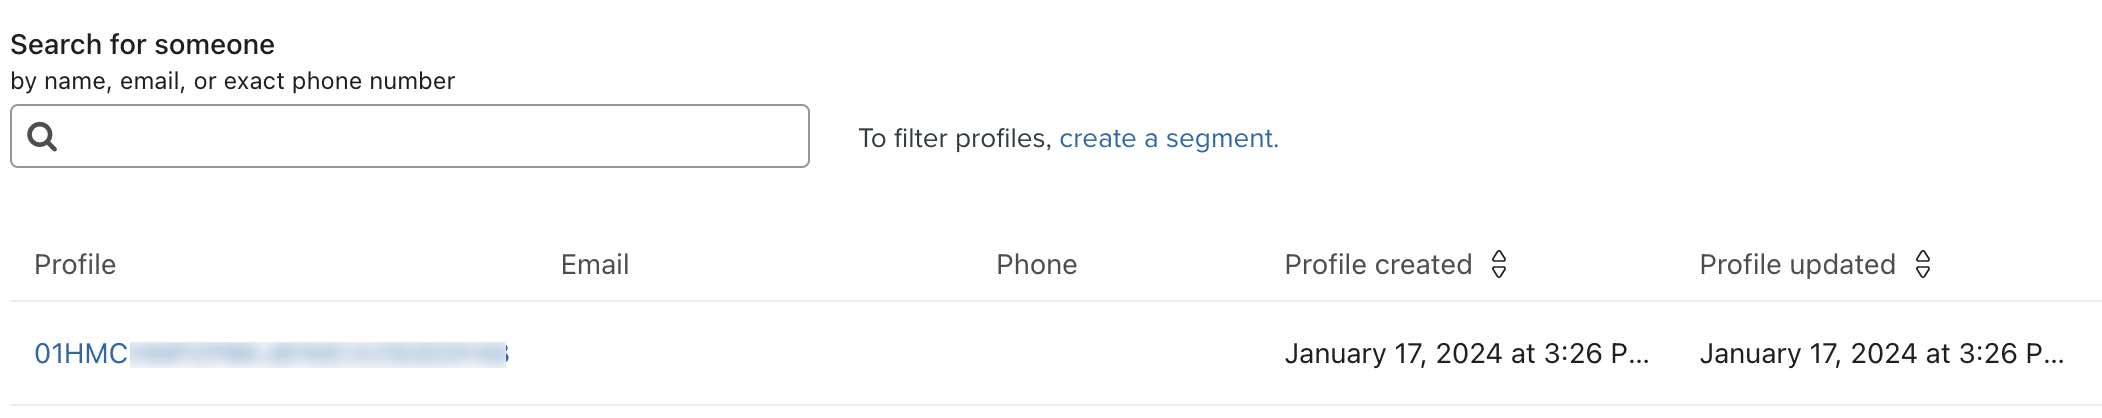2102x418 pixels.
Task: Click the magnifying glass search icon
Action: 42,136
